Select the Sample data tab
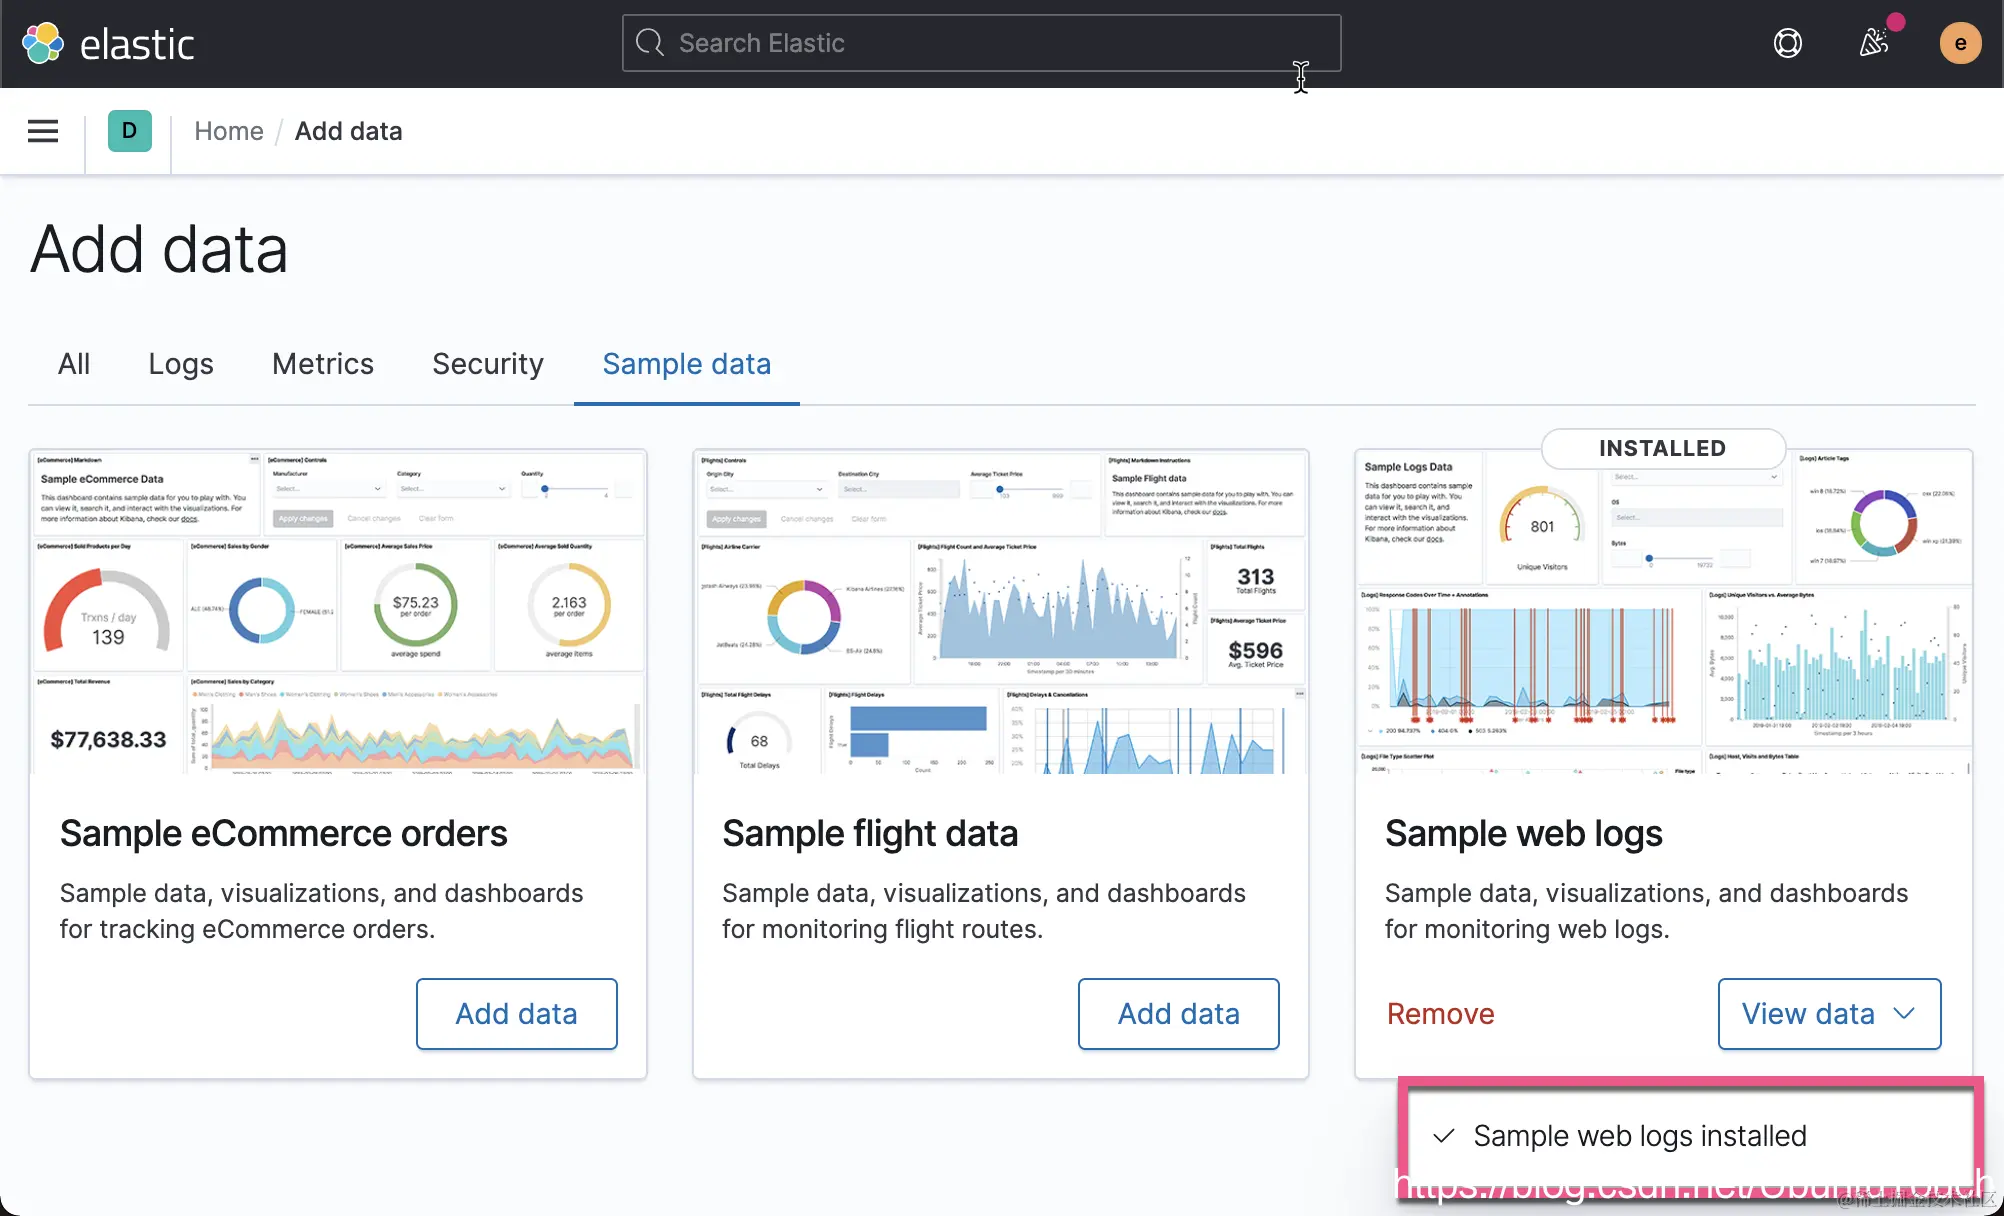This screenshot has height=1216, width=2004. [686, 364]
